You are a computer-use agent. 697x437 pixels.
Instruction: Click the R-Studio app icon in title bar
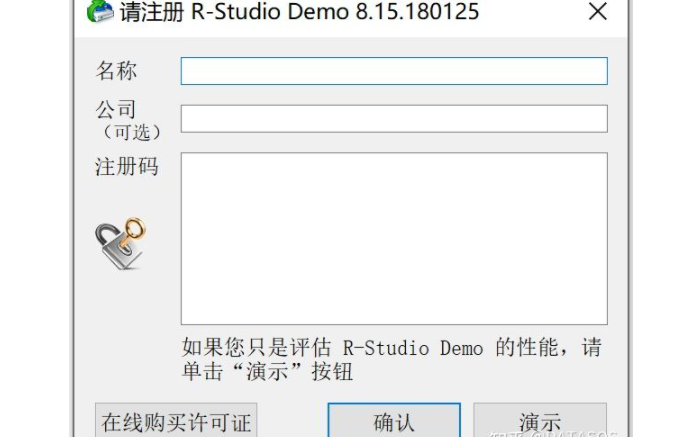coord(100,11)
